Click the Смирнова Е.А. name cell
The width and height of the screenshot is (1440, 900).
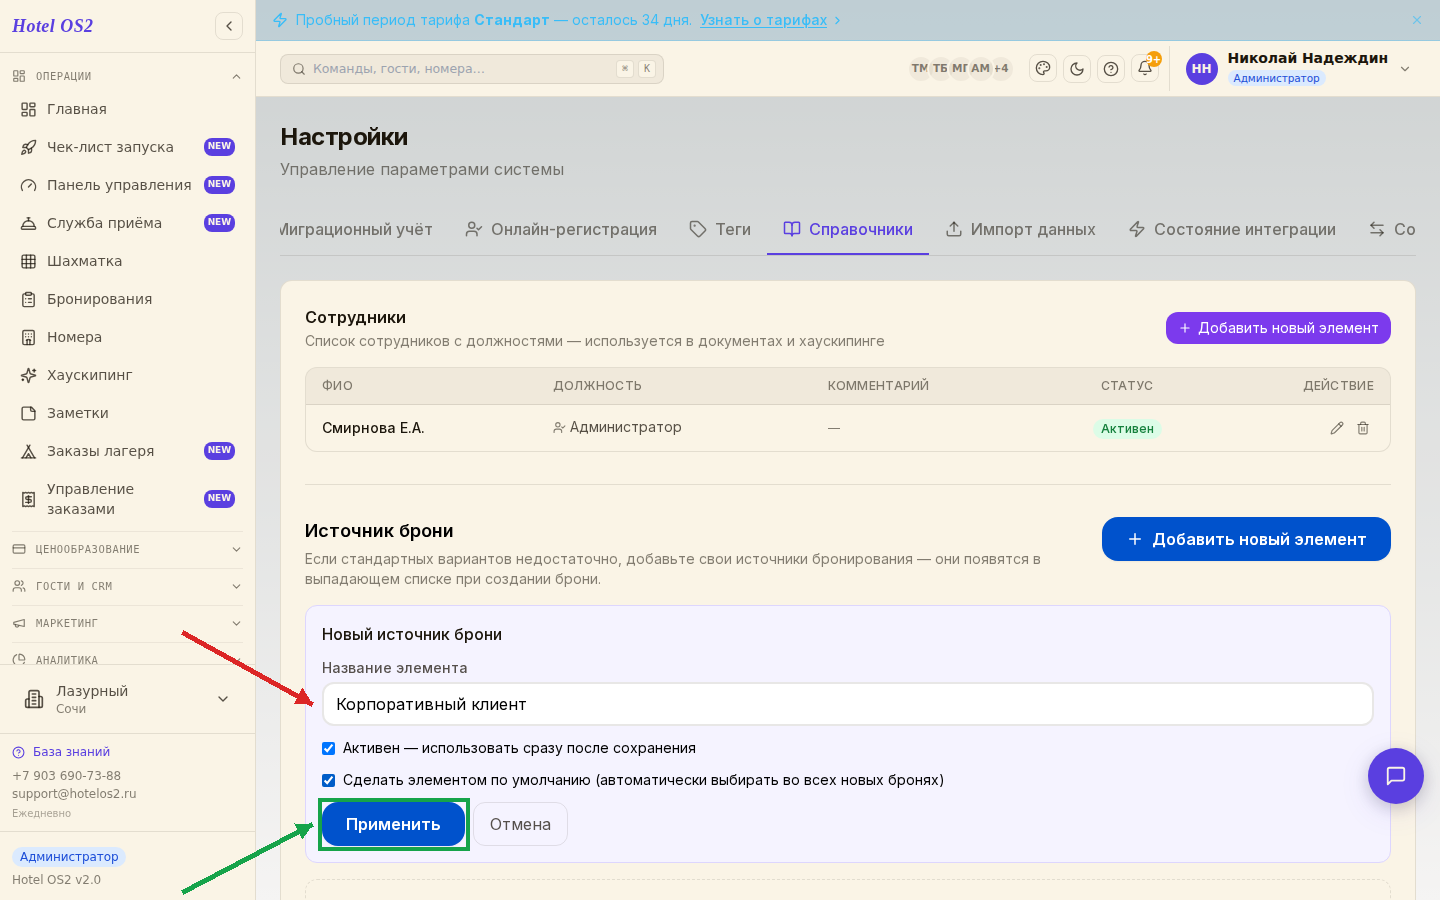(x=373, y=428)
